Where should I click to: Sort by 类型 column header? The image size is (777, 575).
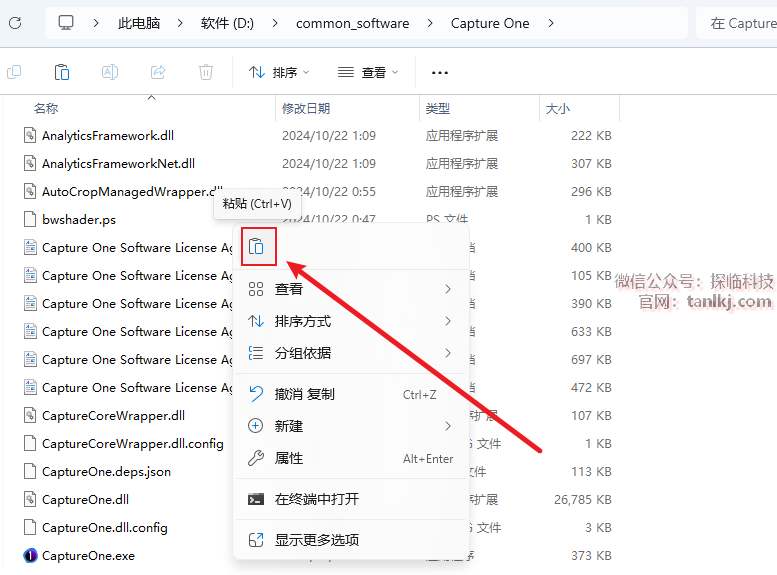click(438, 109)
